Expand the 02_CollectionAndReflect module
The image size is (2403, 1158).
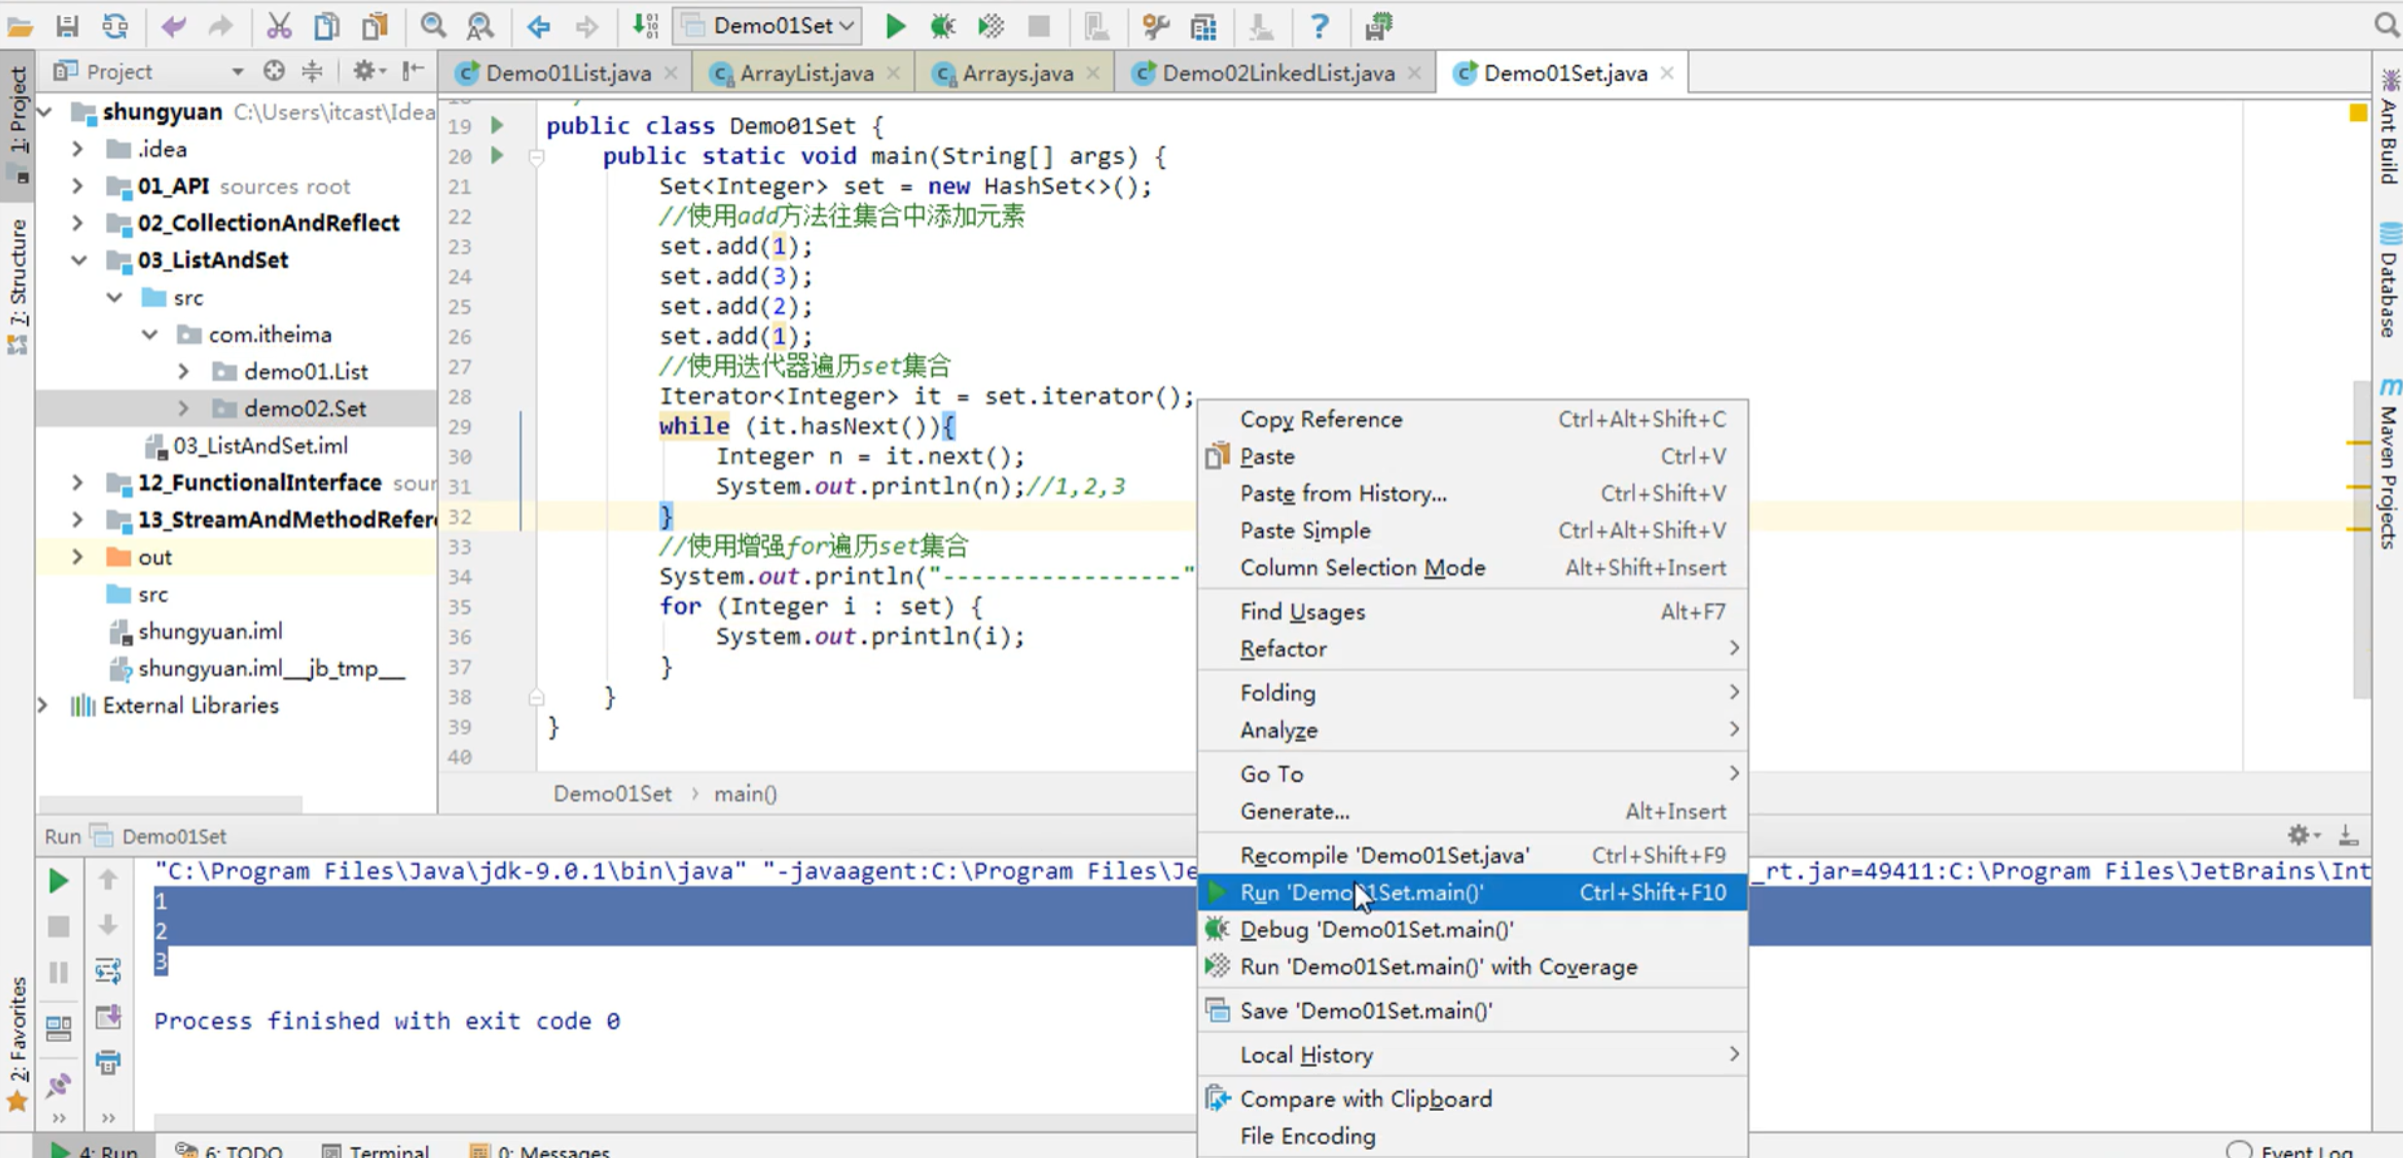point(78,222)
